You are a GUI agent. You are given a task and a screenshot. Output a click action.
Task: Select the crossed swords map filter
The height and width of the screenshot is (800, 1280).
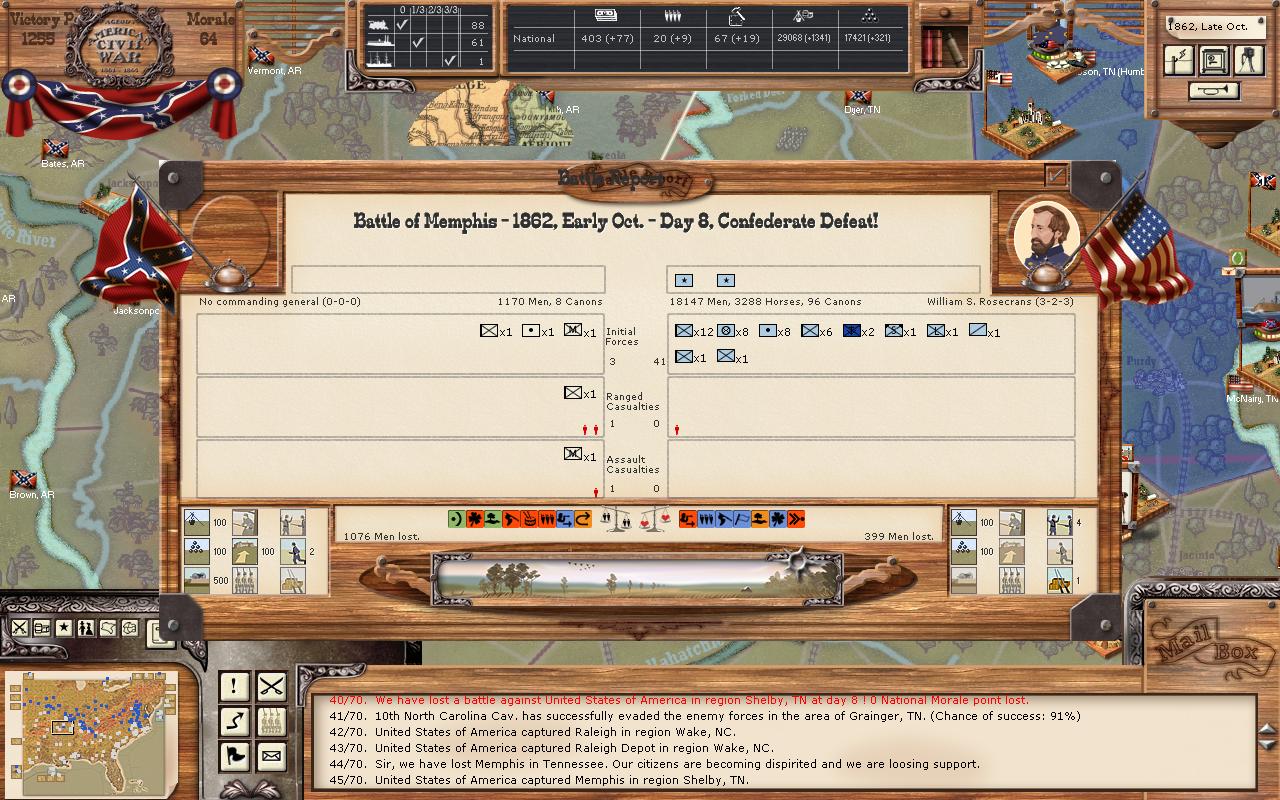tap(19, 628)
